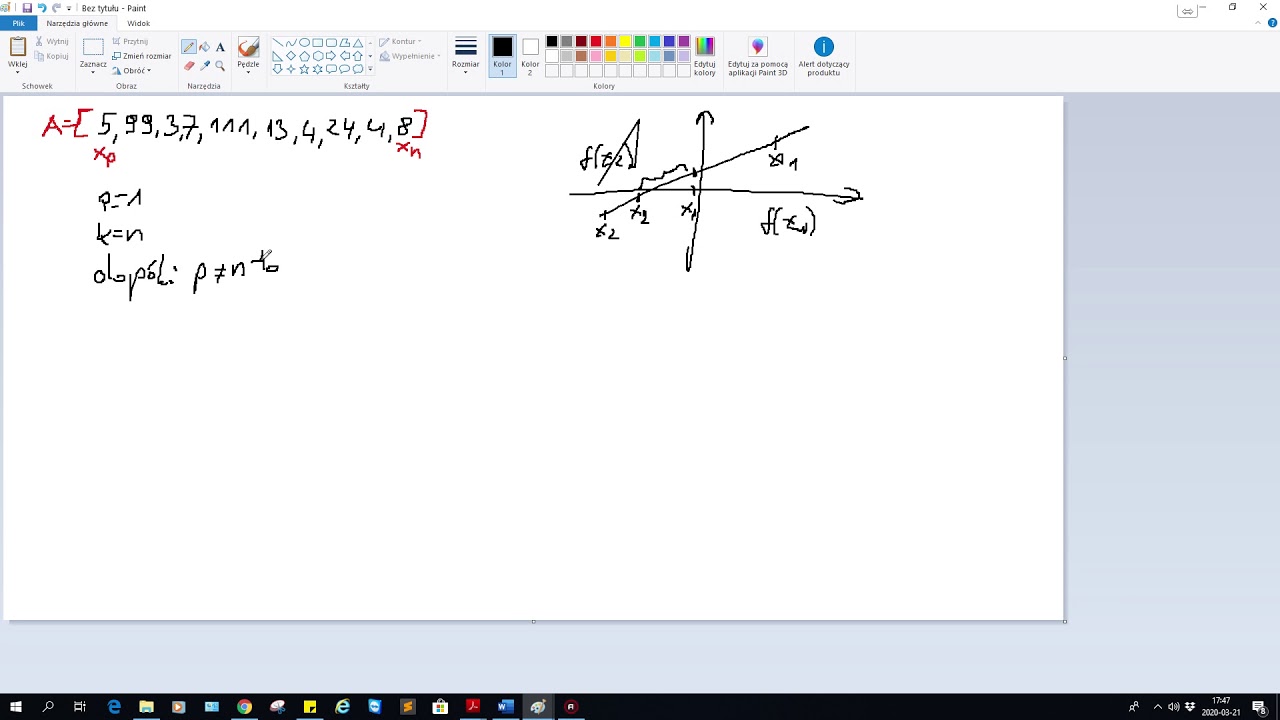Viewport: 1280px width, 720px height.
Task: Select the Text tool (letter A)
Action: (220, 47)
